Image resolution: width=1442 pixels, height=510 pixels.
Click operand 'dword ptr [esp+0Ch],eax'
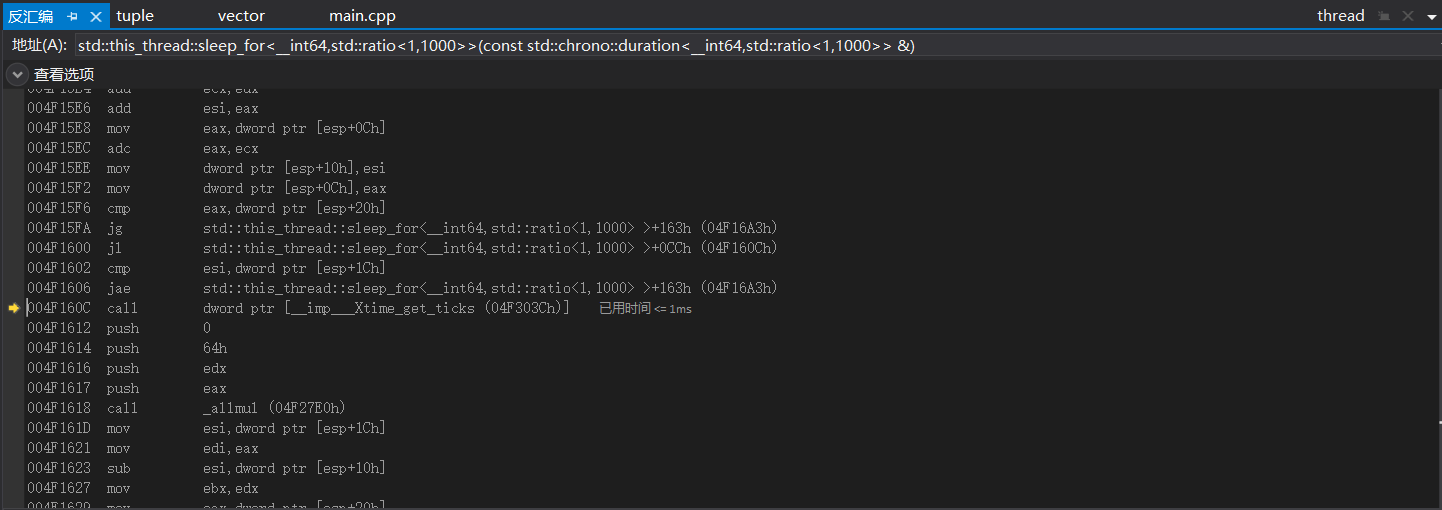pos(294,188)
